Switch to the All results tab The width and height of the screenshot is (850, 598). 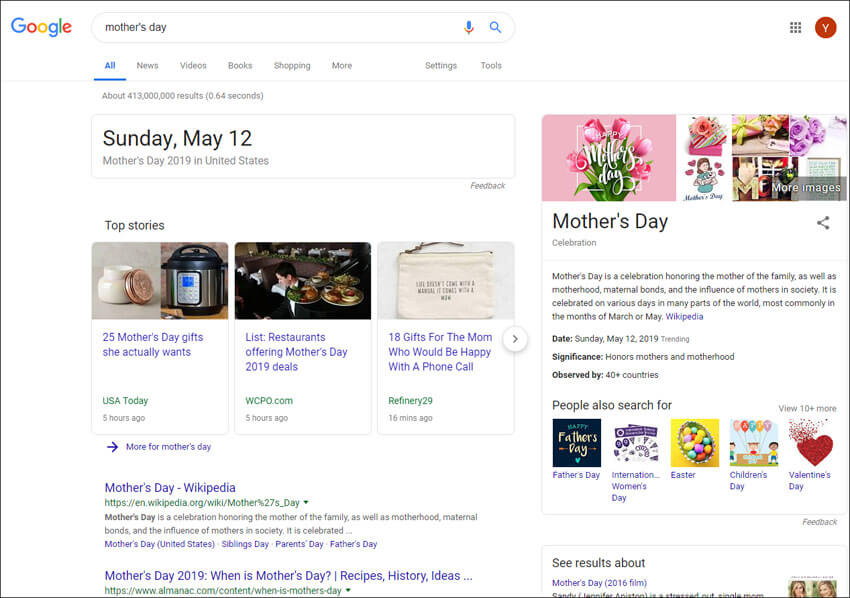[110, 66]
